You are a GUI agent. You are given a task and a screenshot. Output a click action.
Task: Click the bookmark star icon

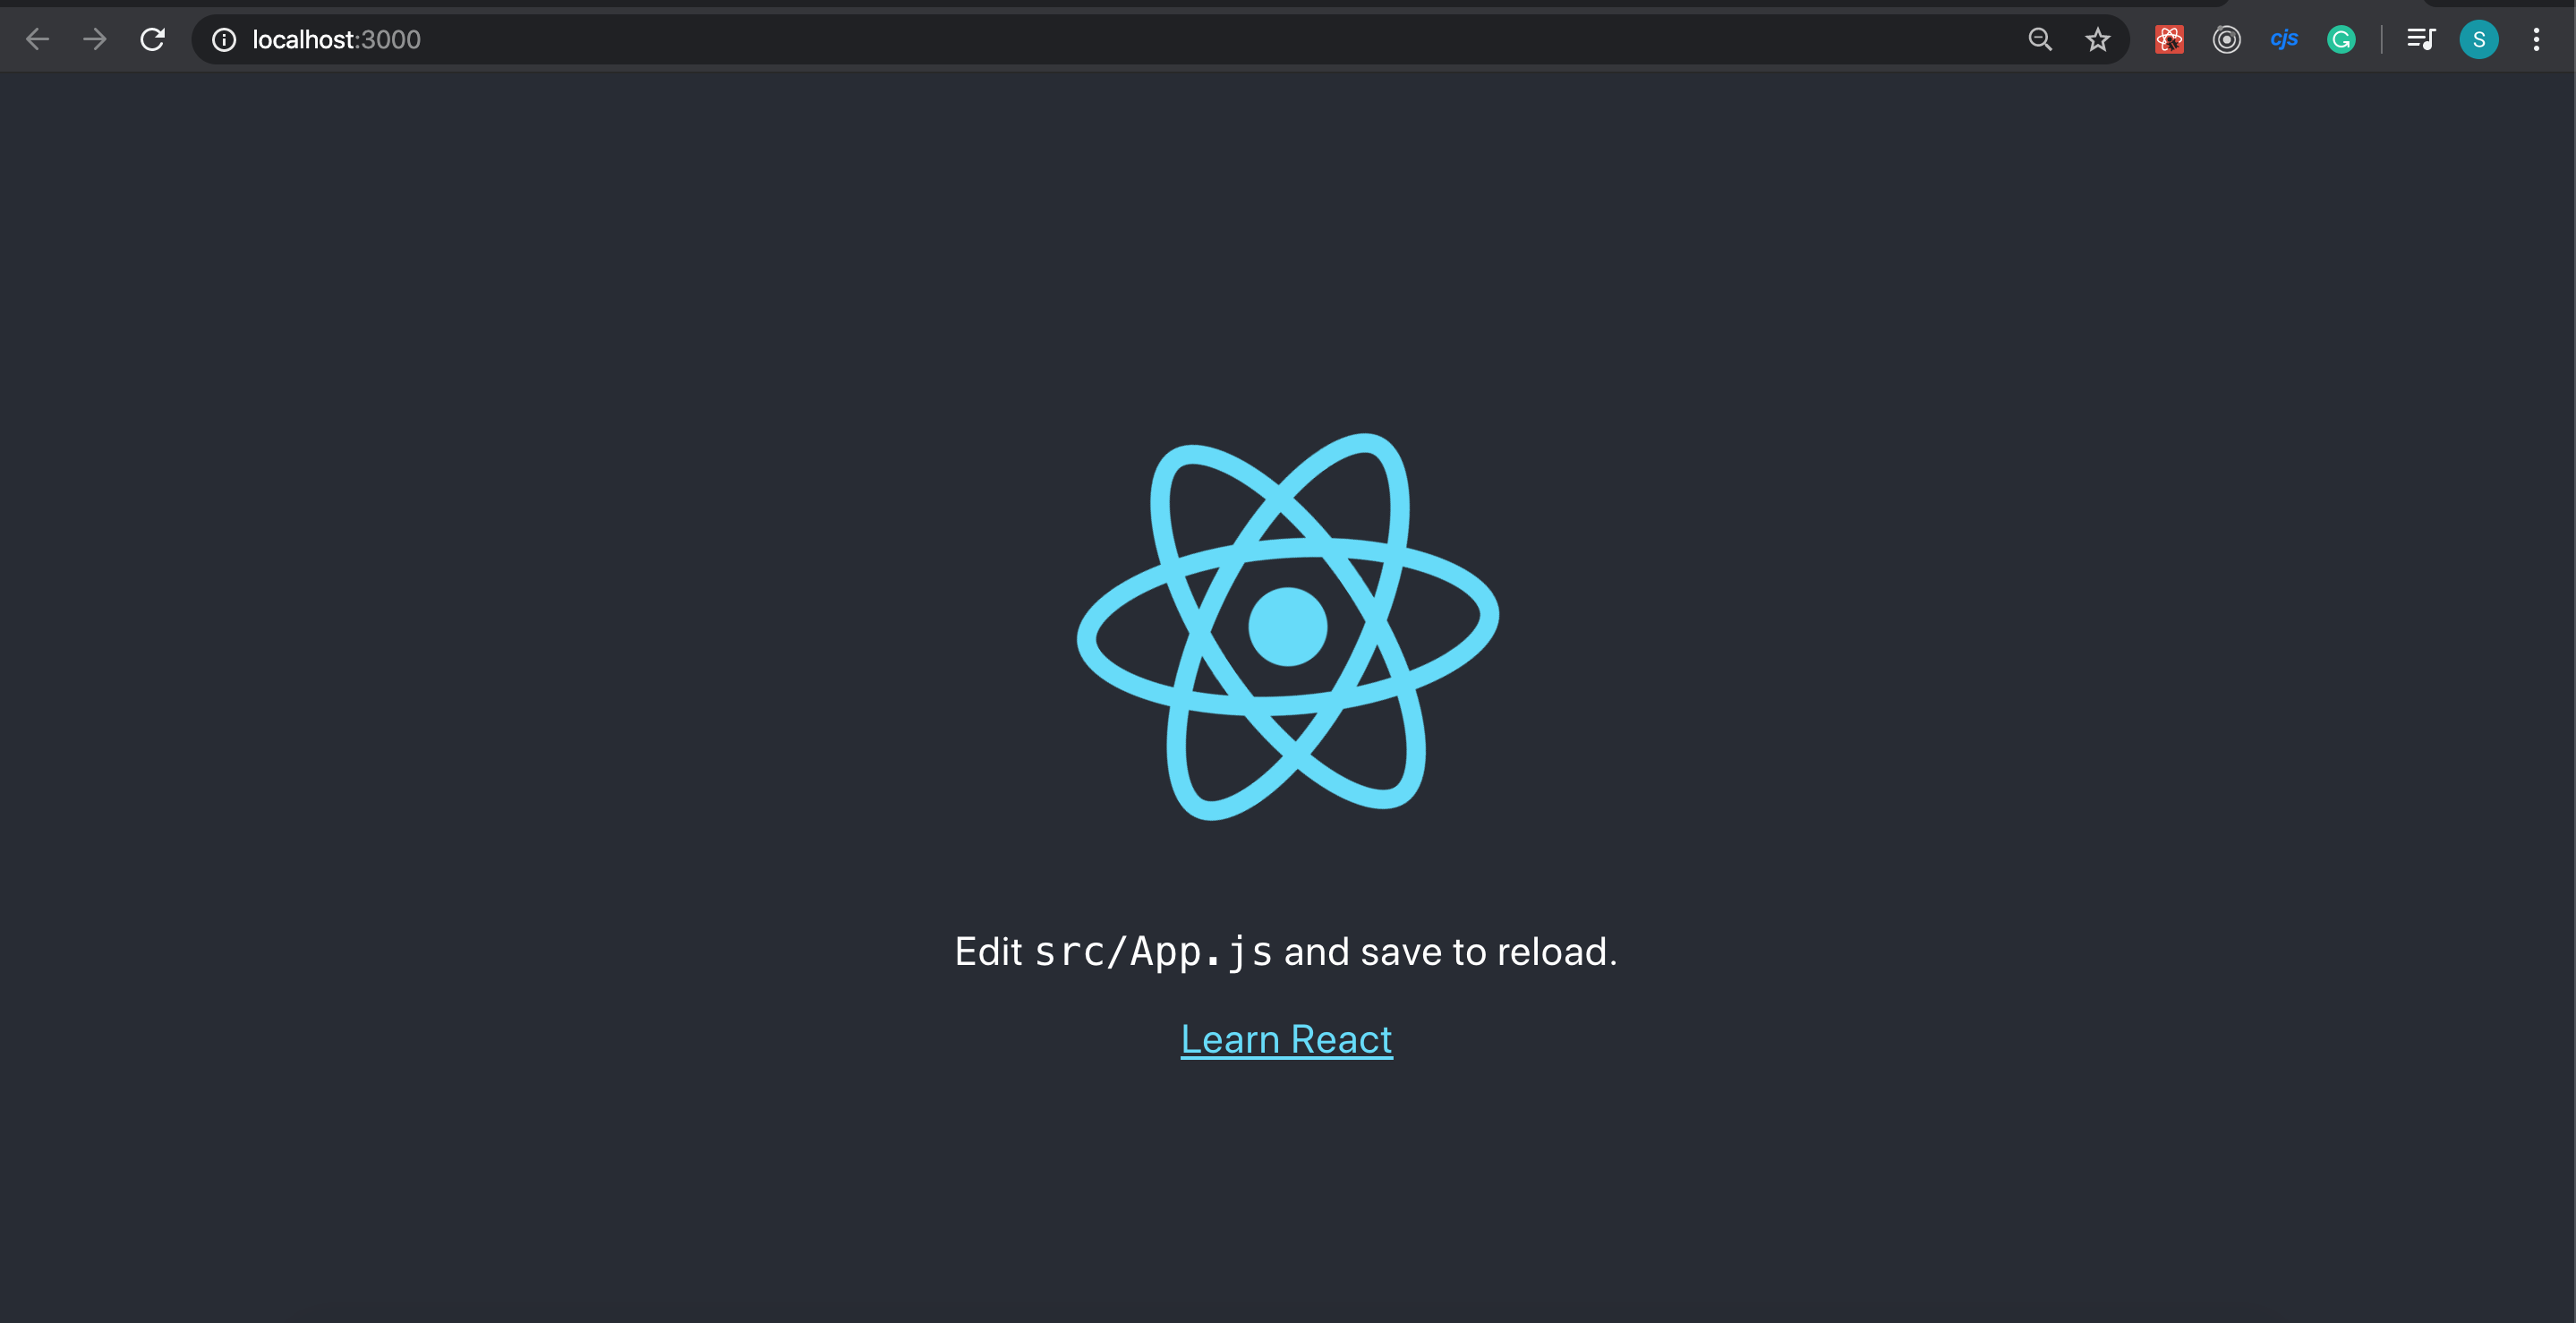(2097, 38)
